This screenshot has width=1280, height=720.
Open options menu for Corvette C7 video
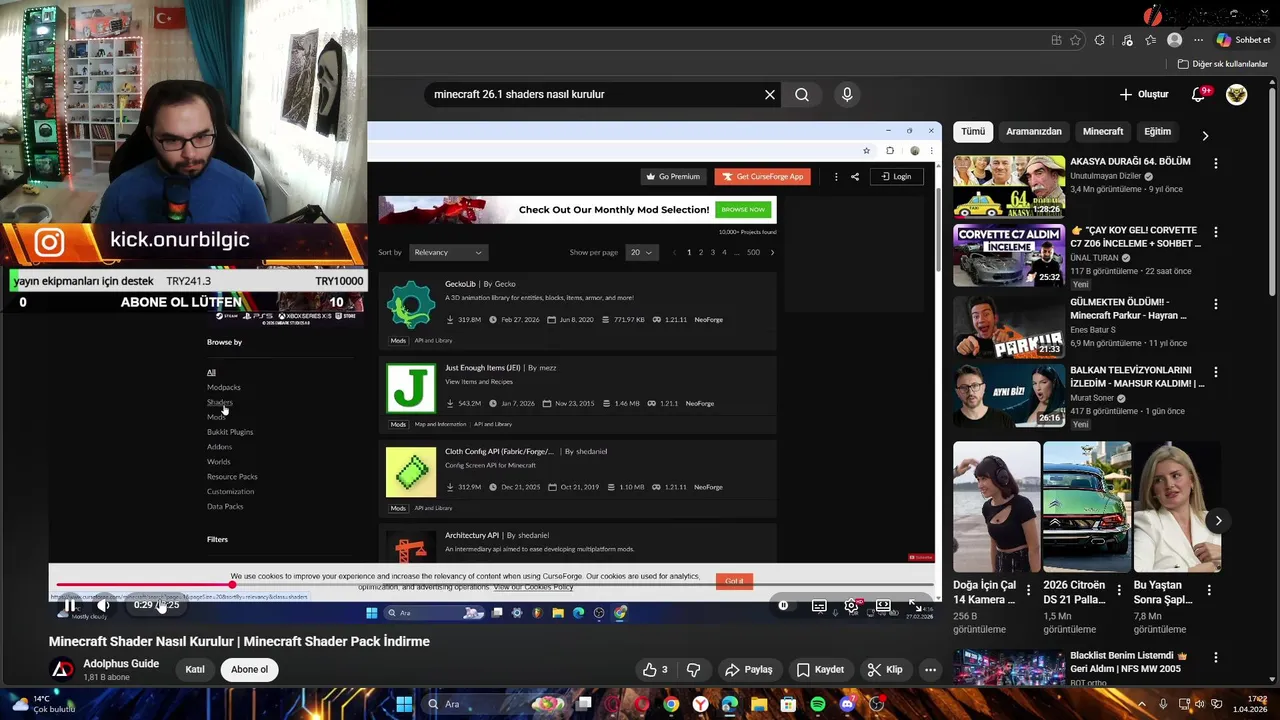[x=1216, y=232]
